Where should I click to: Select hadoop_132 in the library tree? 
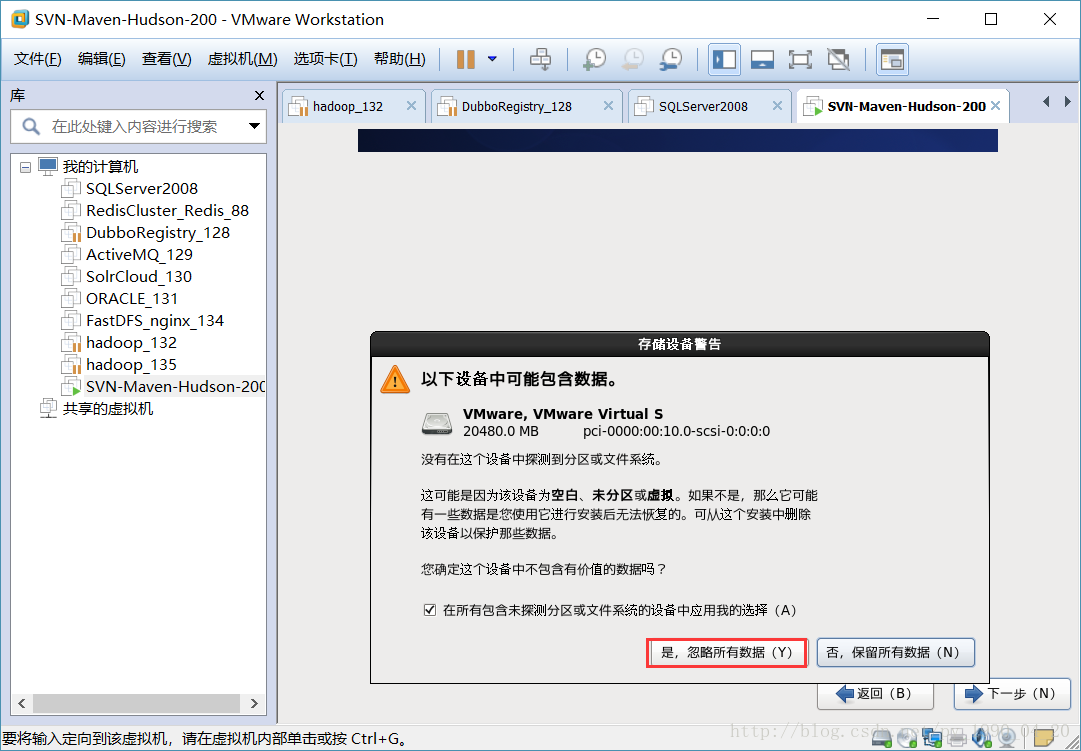coord(131,343)
